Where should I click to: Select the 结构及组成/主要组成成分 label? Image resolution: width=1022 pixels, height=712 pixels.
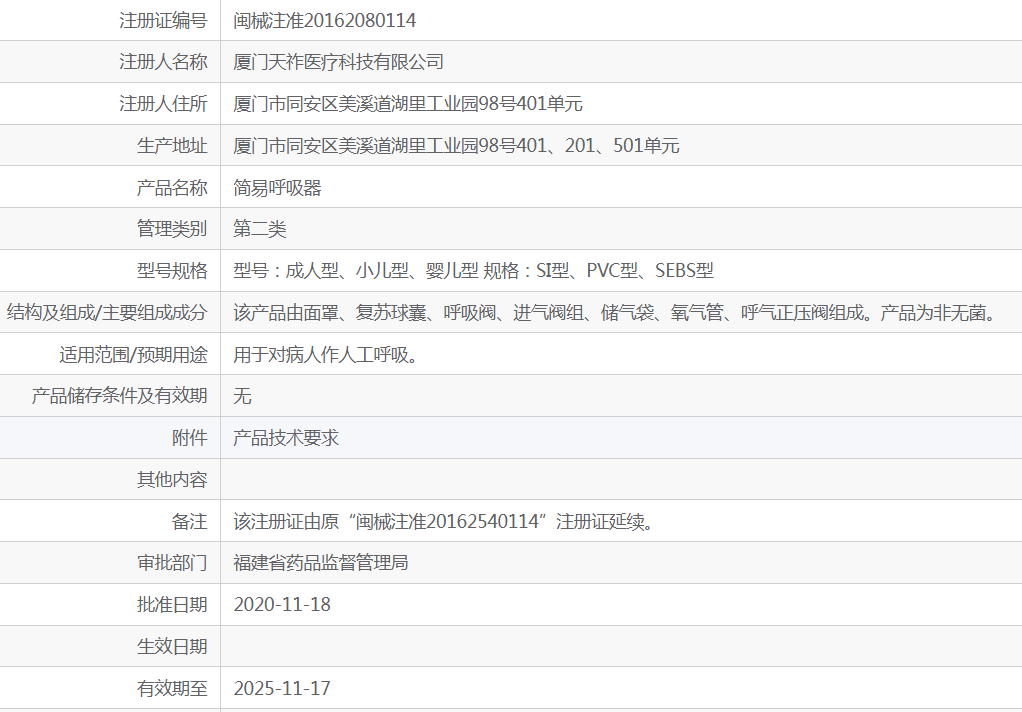pos(107,312)
